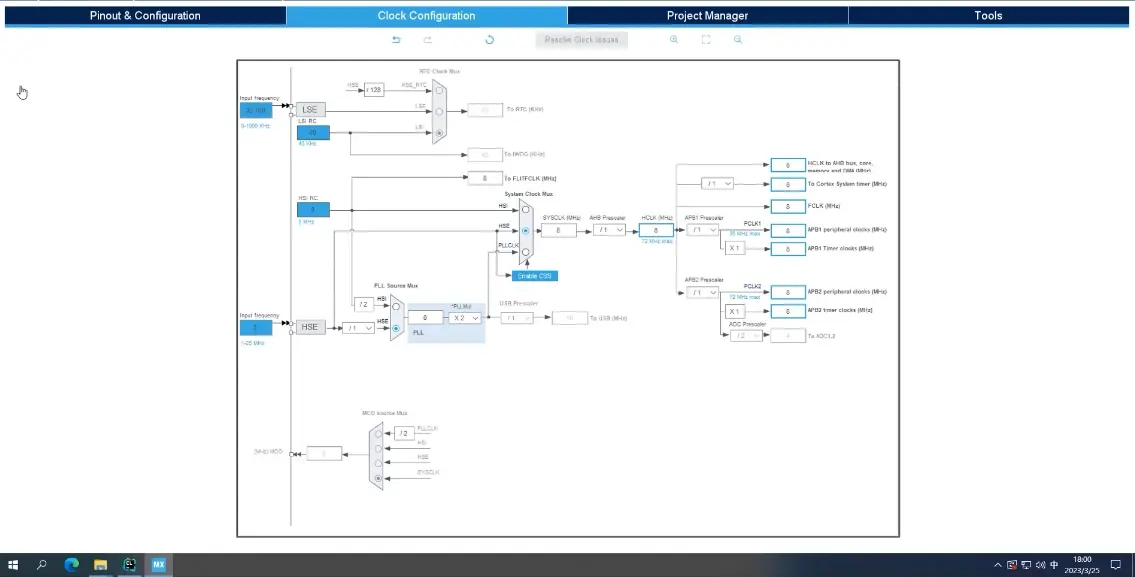Open the green chip app in taskbar
Image resolution: width=1135 pixels, height=577 pixels.
point(129,565)
